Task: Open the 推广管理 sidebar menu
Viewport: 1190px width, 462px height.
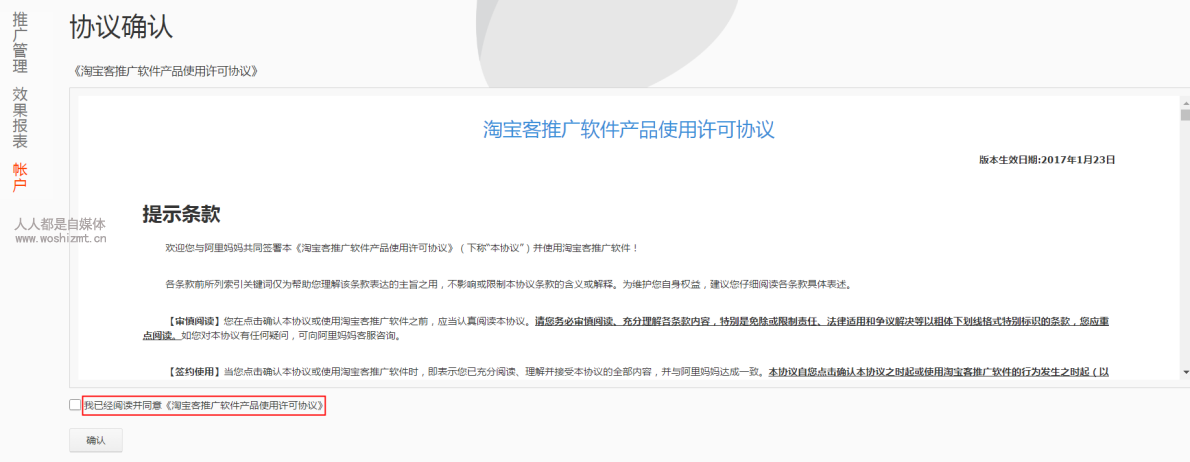Action: (20, 43)
